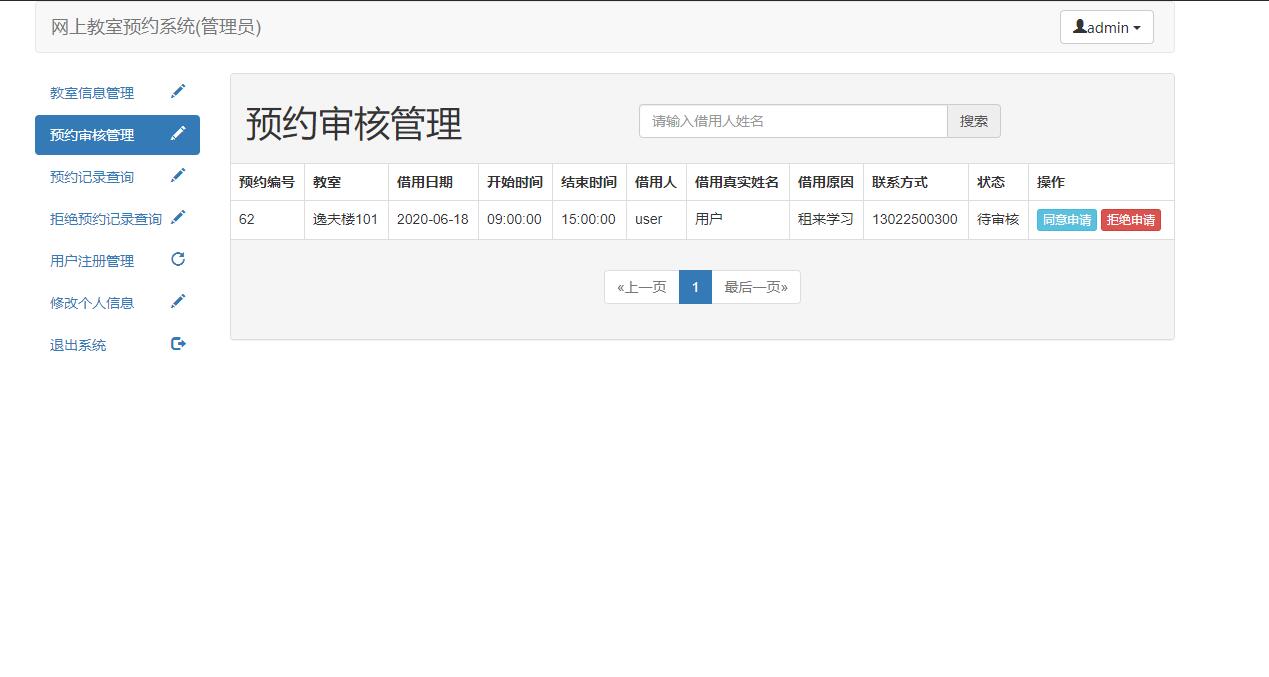
Task: Open the admin account dropdown
Action: click(x=1106, y=27)
